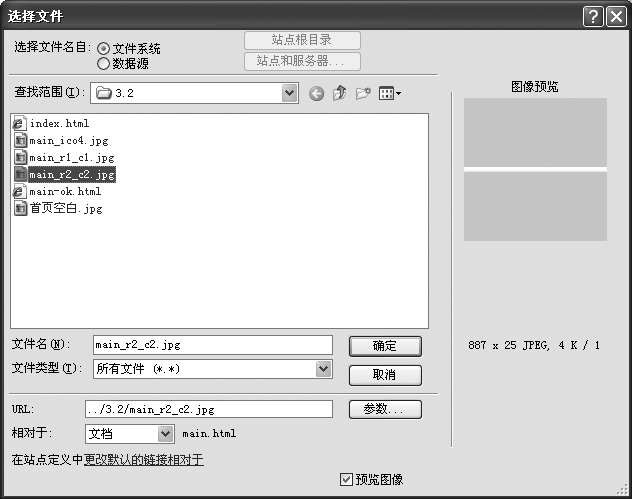Click the main-ok.html file icon
Screen dimensions: 632x499
click(x=20, y=191)
